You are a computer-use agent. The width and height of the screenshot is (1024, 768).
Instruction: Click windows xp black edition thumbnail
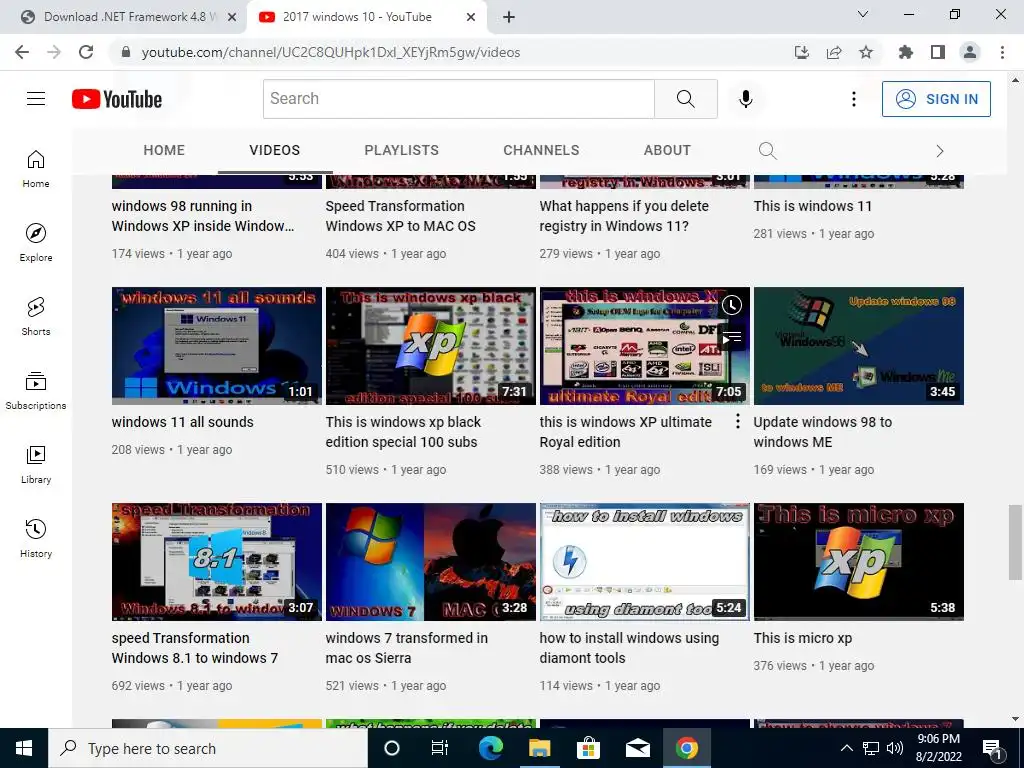point(430,346)
